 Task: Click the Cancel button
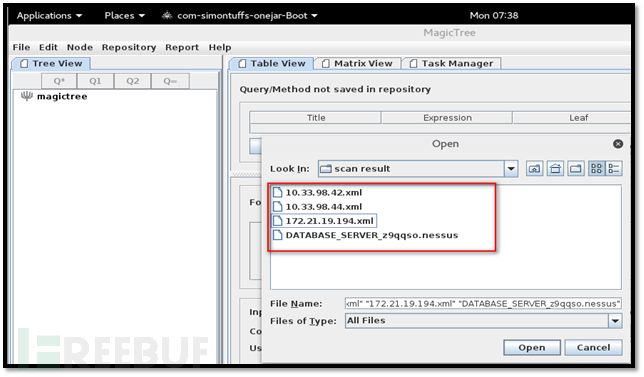593,347
